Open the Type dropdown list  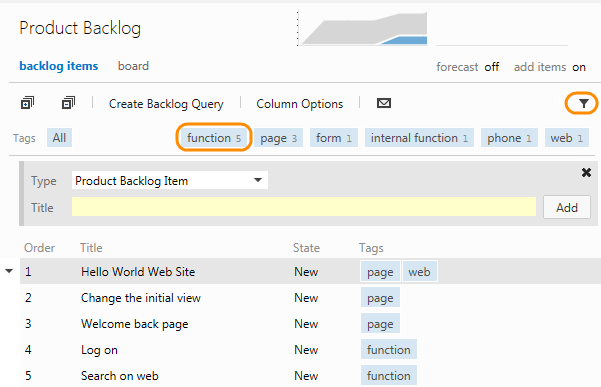click(169, 180)
